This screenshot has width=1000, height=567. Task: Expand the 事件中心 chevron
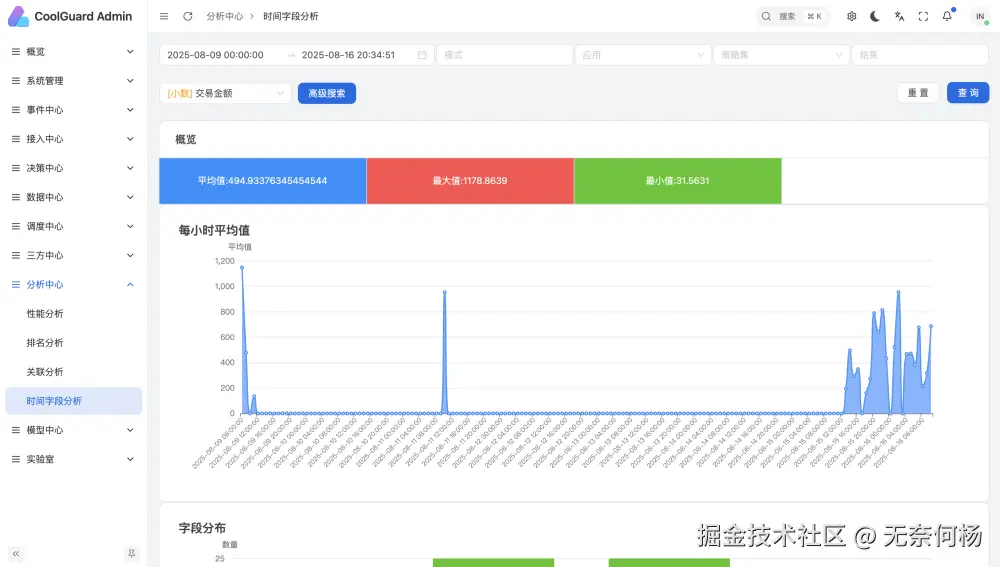130,110
